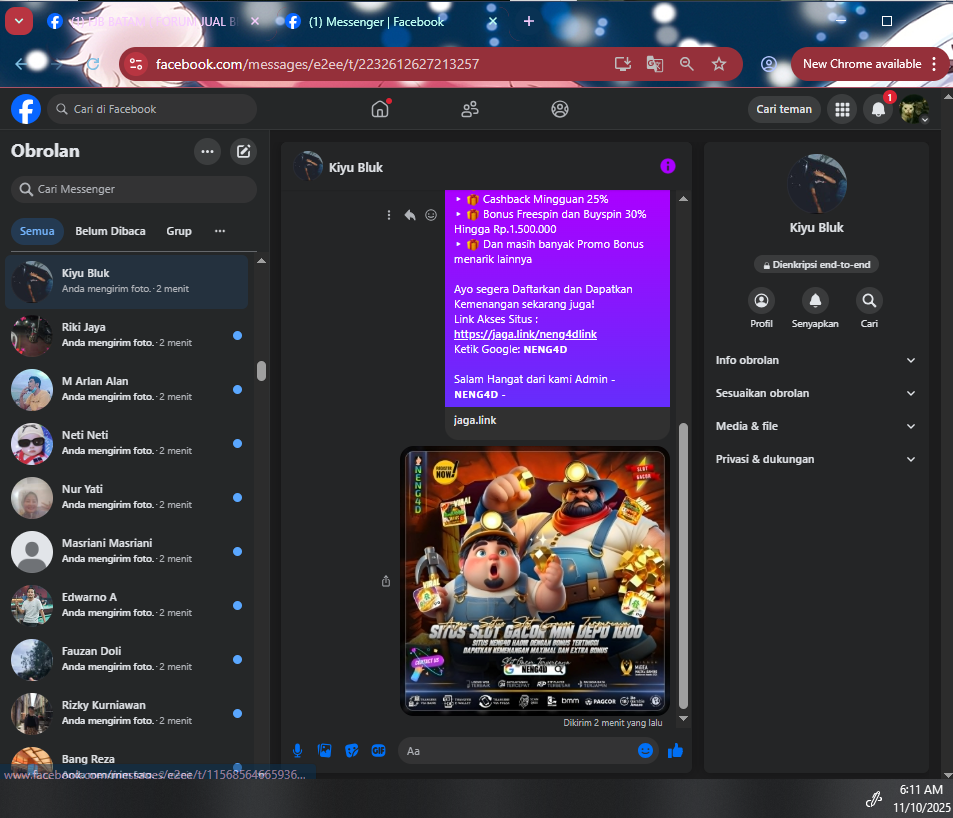953x818 pixels.
Task: Open Chrome profile icon
Action: 768,64
